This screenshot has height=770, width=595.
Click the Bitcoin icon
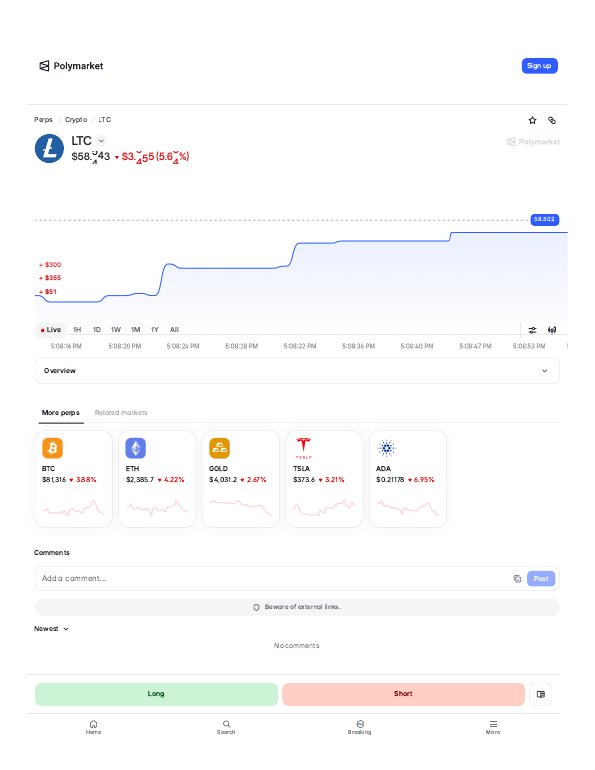[53, 448]
